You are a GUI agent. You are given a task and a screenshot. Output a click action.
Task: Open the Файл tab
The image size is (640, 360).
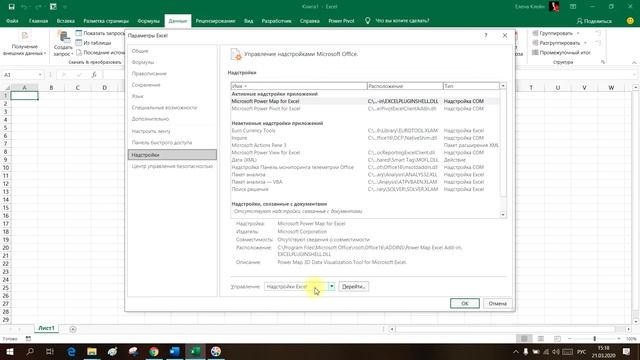coord(12,21)
